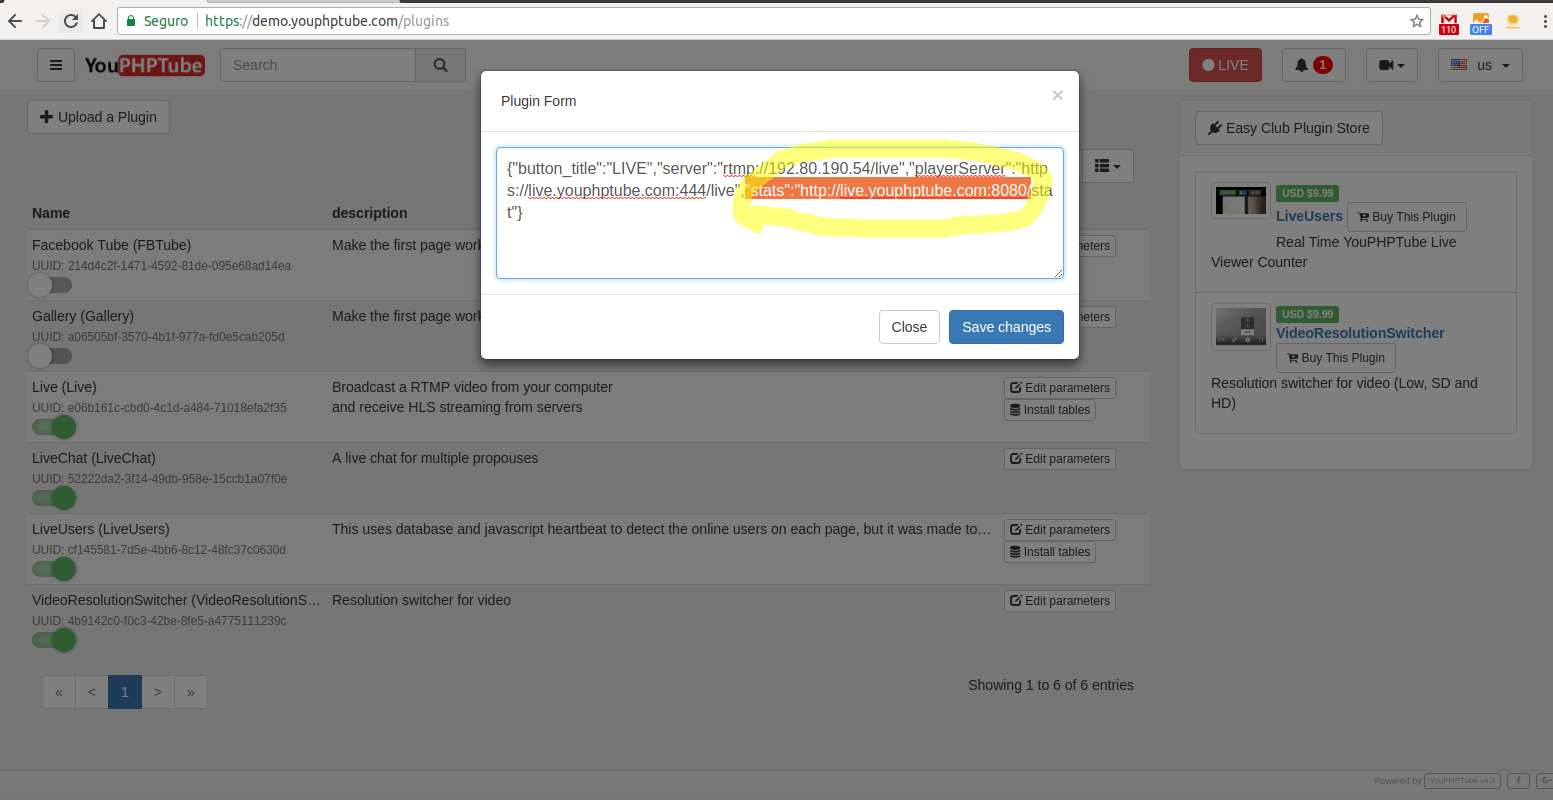Close the Plugin Form dialog with X
Image resolution: width=1553 pixels, height=800 pixels.
[1057, 95]
